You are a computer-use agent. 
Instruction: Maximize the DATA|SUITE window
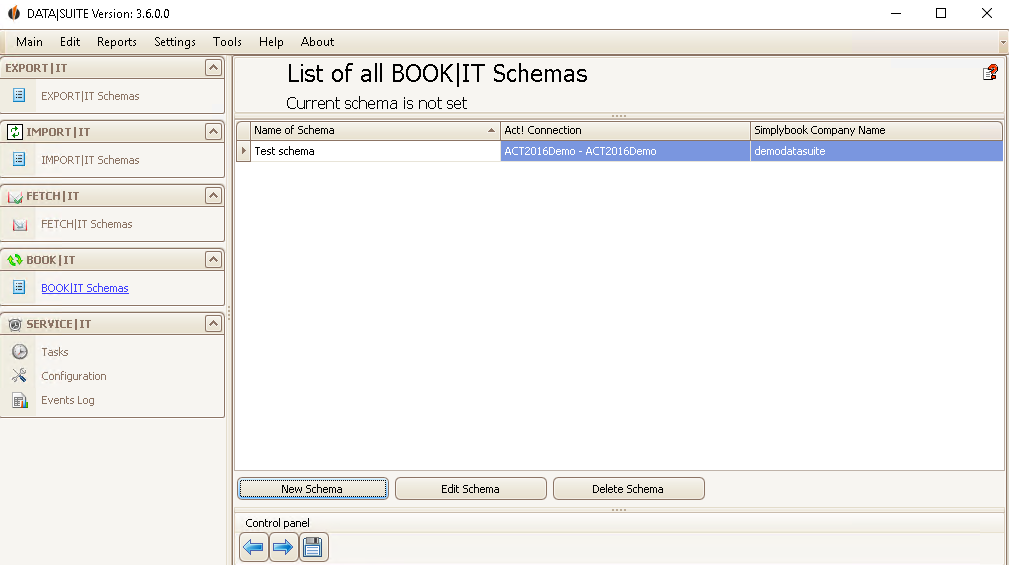click(941, 14)
